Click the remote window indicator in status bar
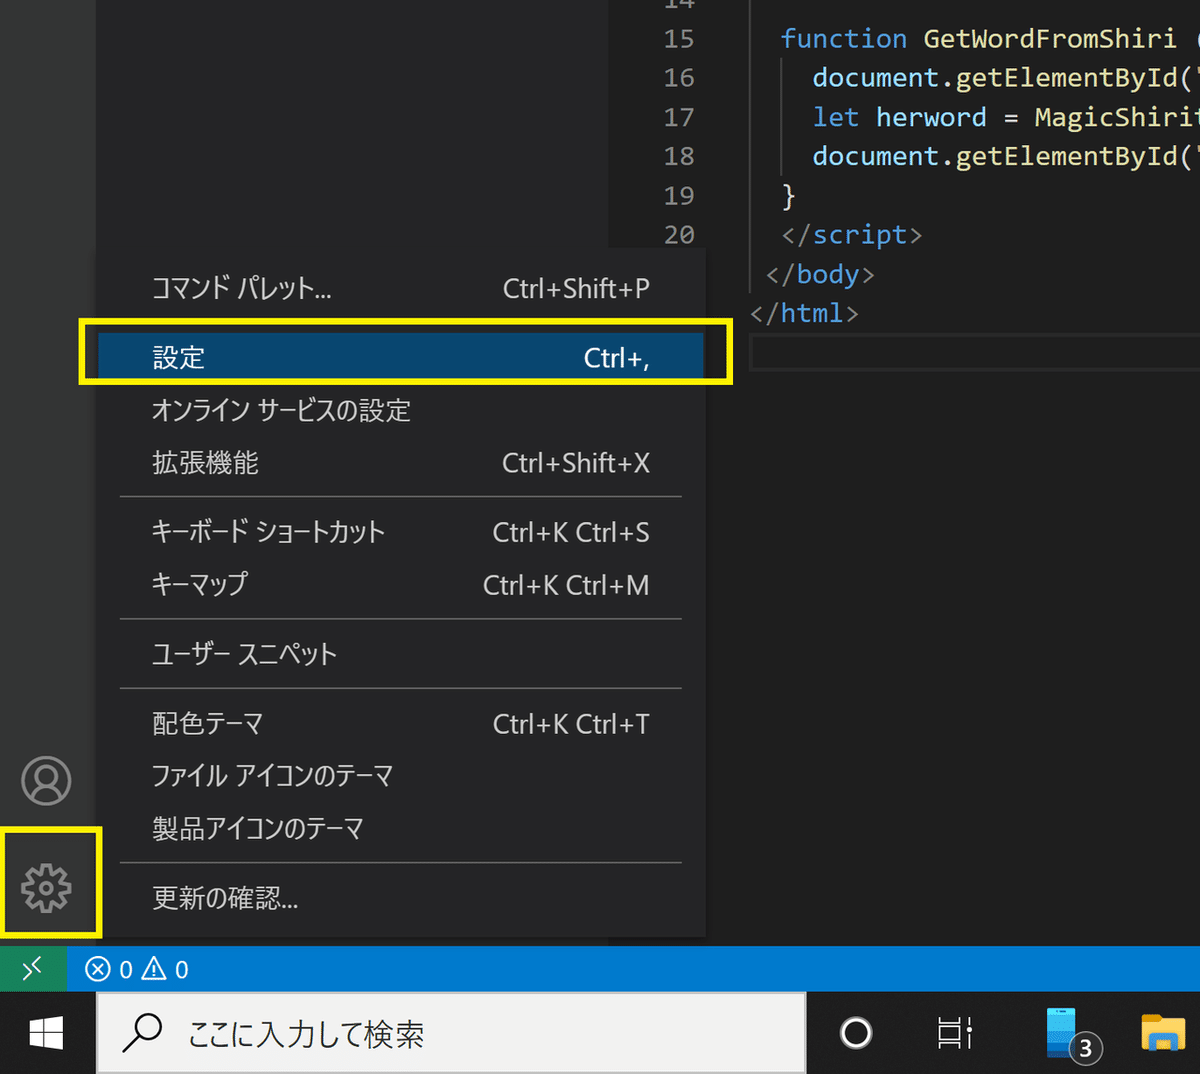The height and width of the screenshot is (1074, 1200). [x=33, y=969]
